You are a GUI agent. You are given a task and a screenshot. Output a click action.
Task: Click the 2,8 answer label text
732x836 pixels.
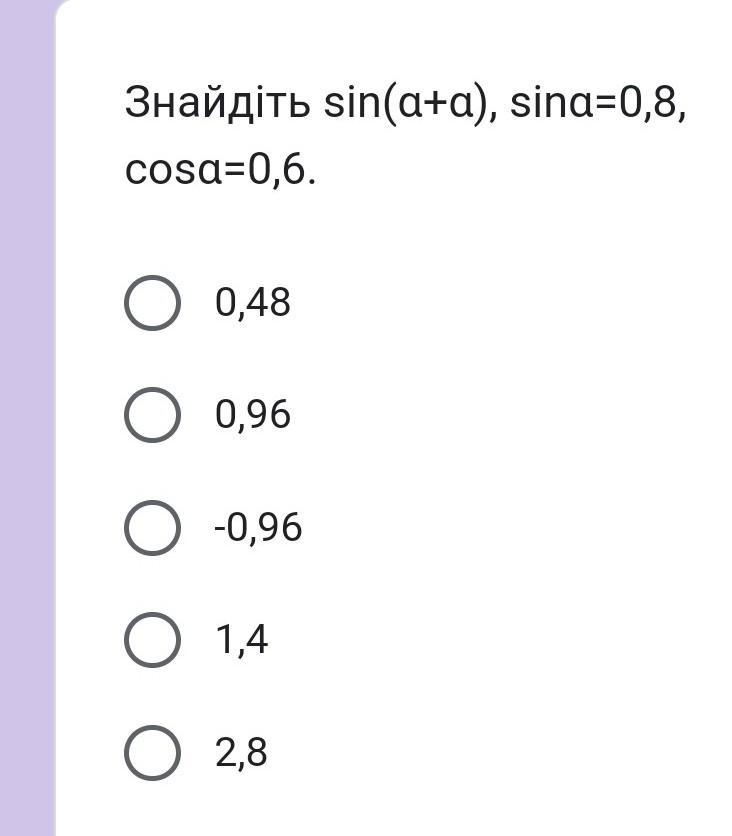(242, 753)
